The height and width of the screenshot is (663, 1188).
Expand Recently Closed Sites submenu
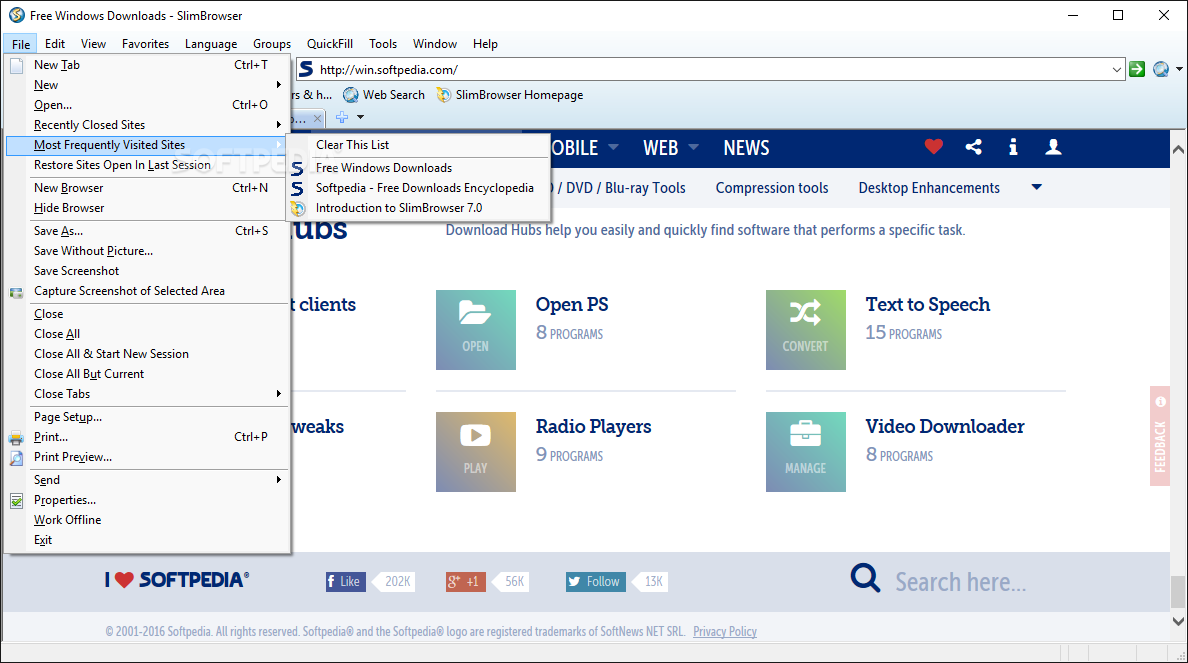pos(148,125)
